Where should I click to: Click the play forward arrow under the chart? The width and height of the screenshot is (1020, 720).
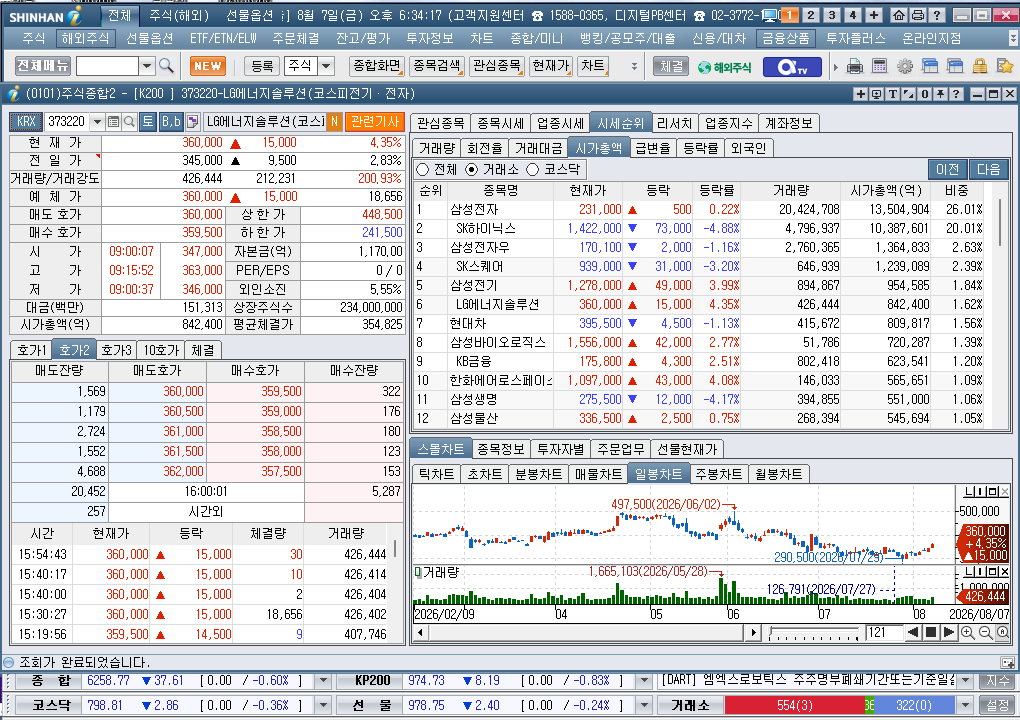click(x=948, y=632)
